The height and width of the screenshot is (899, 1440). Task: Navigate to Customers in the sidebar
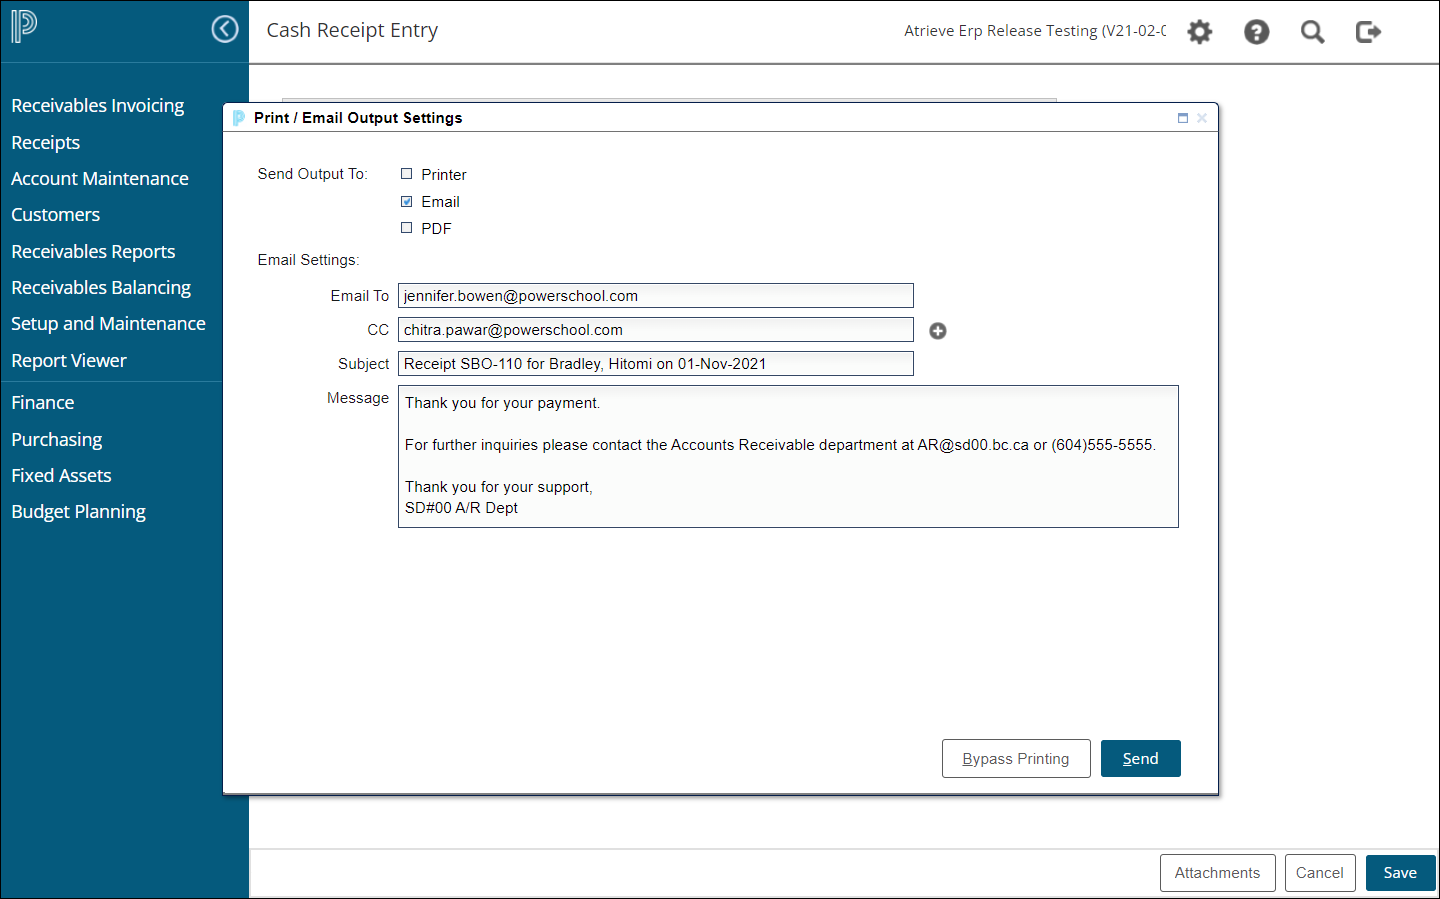[x=55, y=214]
